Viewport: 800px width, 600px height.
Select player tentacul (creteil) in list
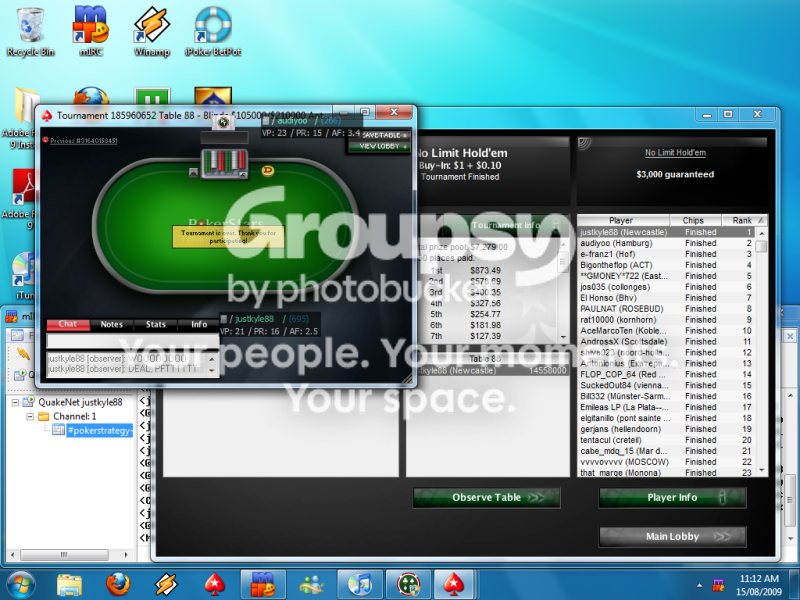point(666,440)
